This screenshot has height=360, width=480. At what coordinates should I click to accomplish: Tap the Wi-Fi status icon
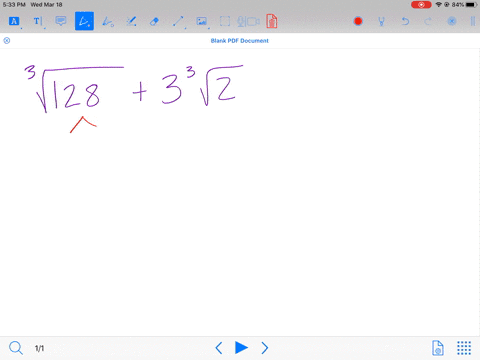point(438,5)
